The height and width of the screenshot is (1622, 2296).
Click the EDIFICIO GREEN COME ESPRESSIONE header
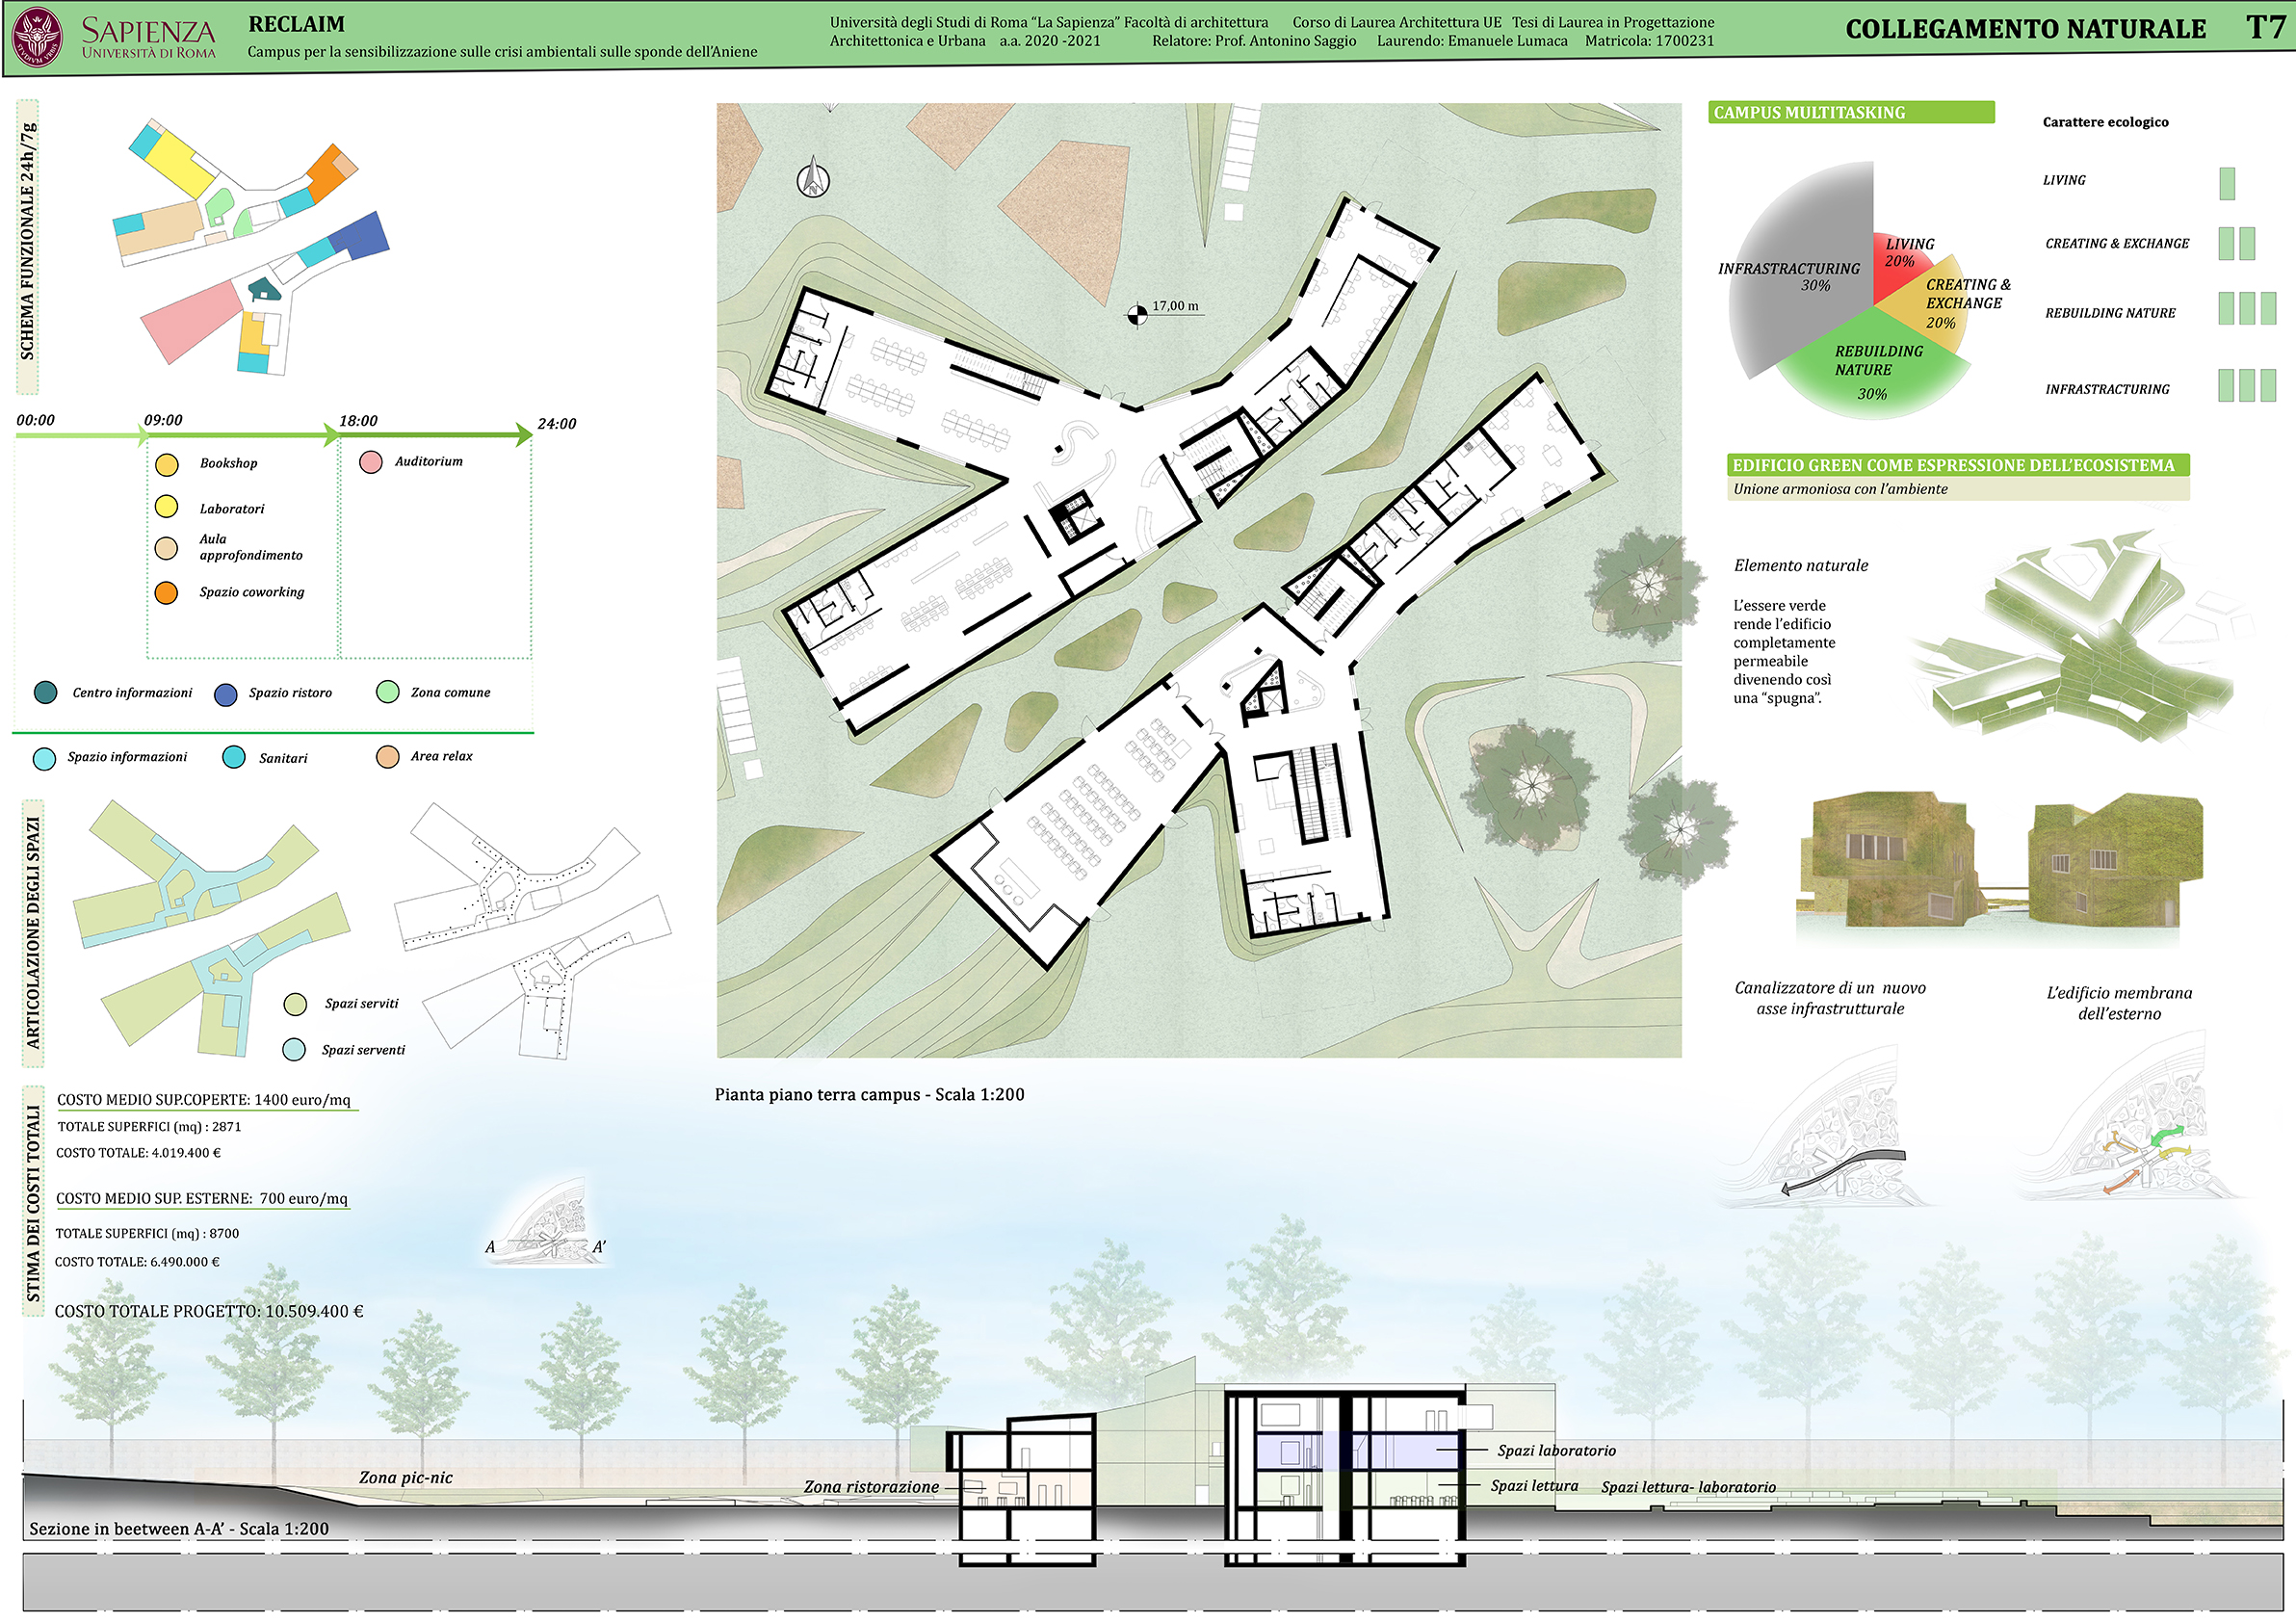[1957, 465]
